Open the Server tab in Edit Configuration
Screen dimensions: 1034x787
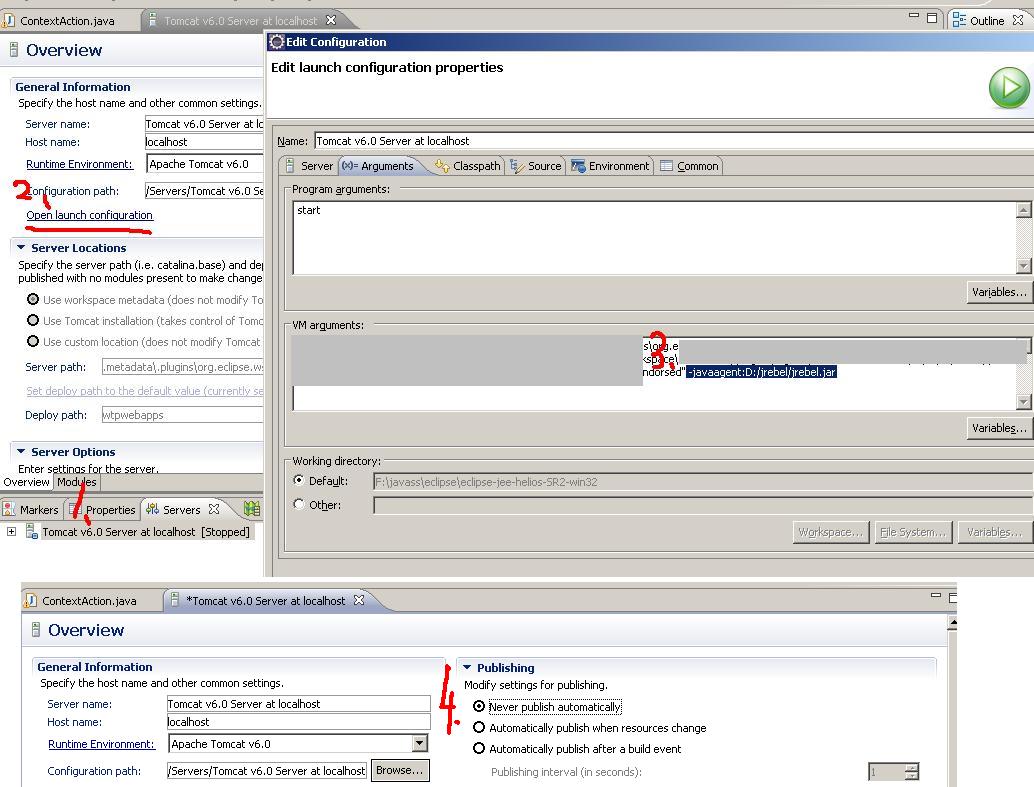[309, 166]
